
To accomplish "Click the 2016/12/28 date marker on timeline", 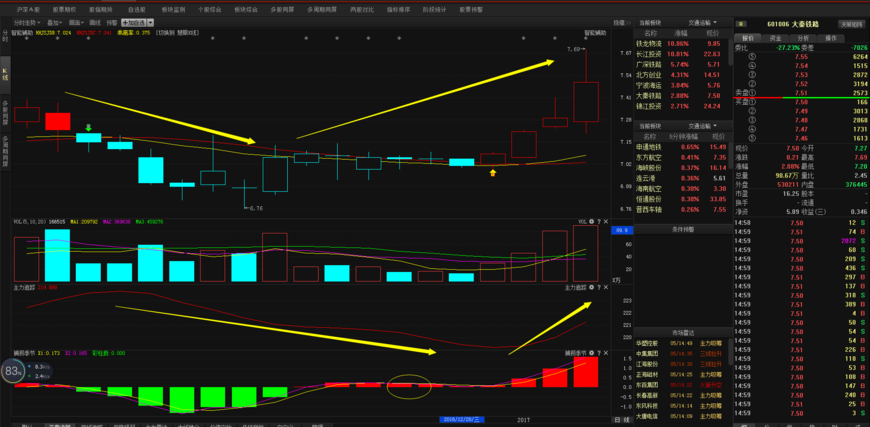I will point(461,420).
